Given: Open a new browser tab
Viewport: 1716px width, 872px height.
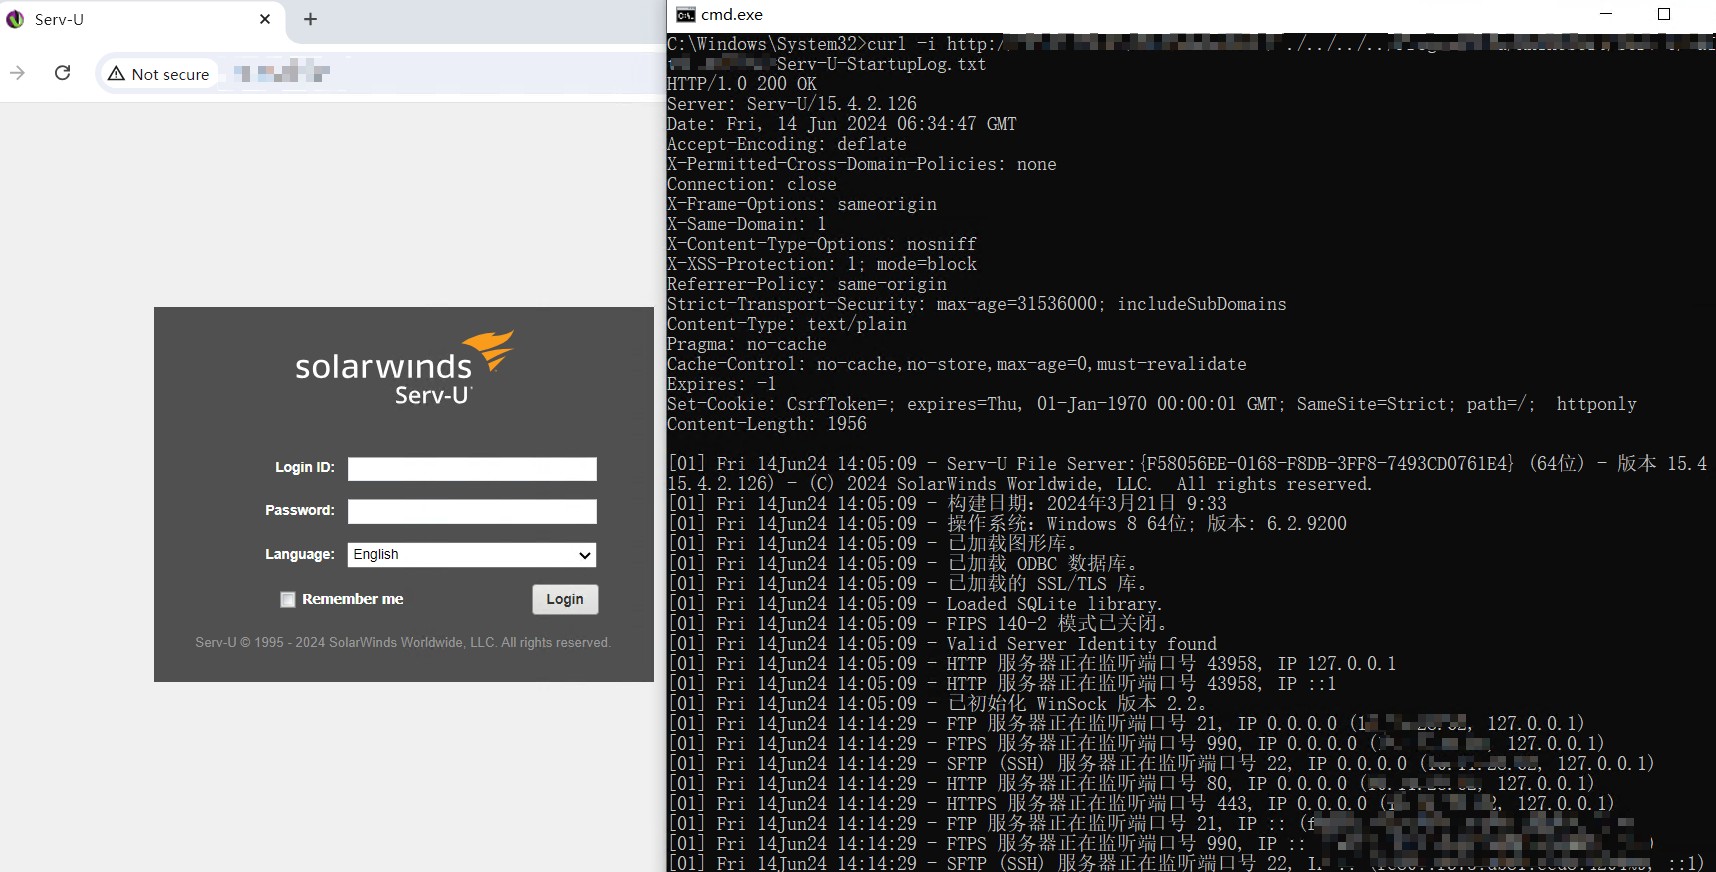Looking at the screenshot, I should point(310,19).
